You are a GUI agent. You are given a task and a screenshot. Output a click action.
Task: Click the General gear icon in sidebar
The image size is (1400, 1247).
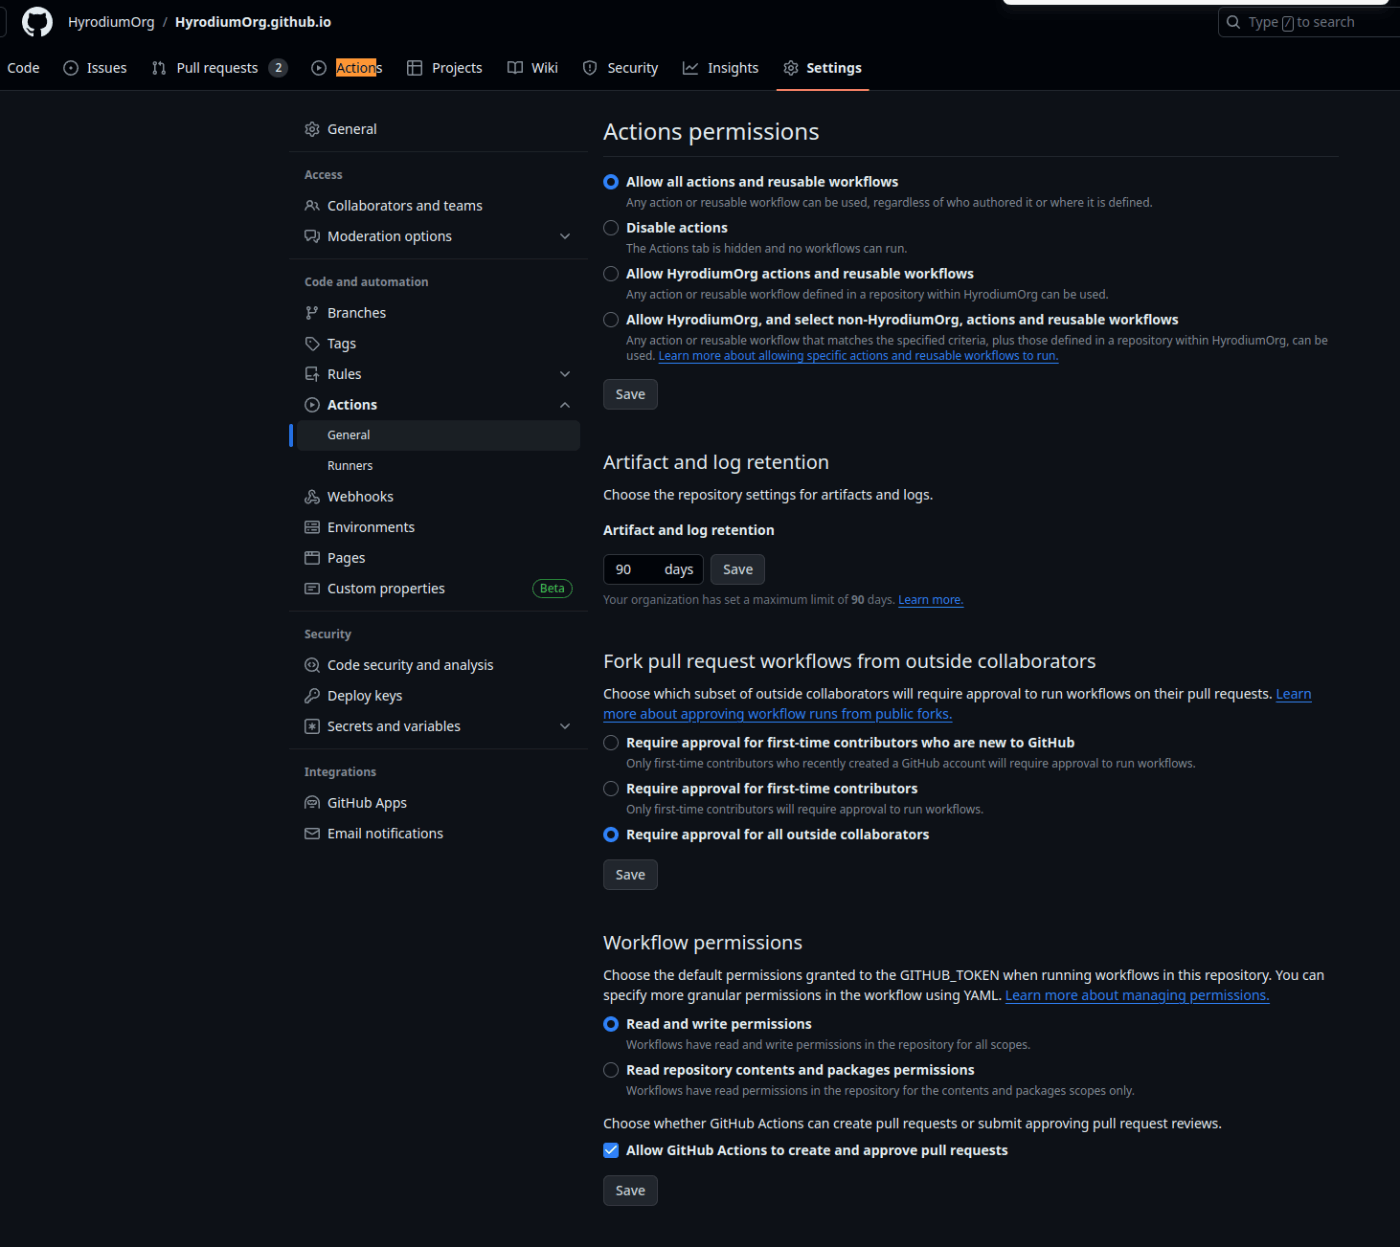point(312,129)
